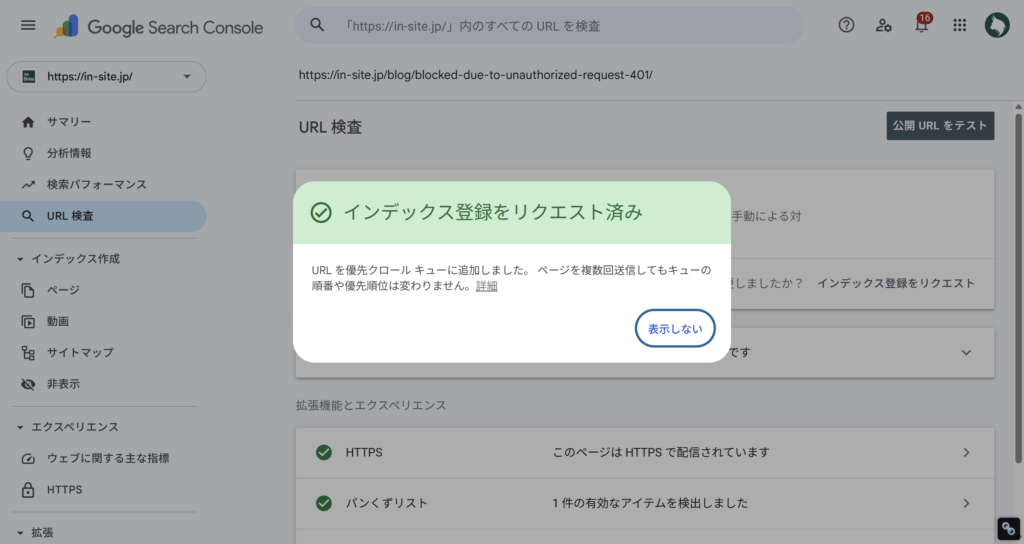Click the 公開 URL をテスト button
The height and width of the screenshot is (544, 1024).
(940, 125)
